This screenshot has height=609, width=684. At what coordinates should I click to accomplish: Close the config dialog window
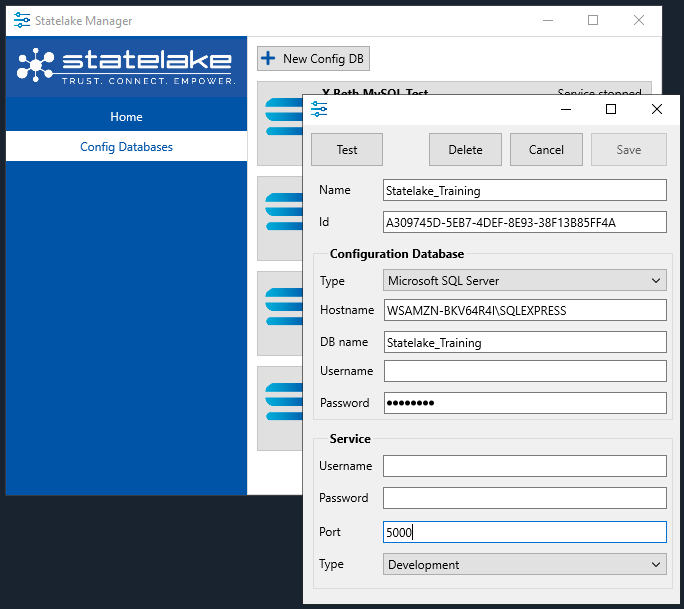pos(657,109)
